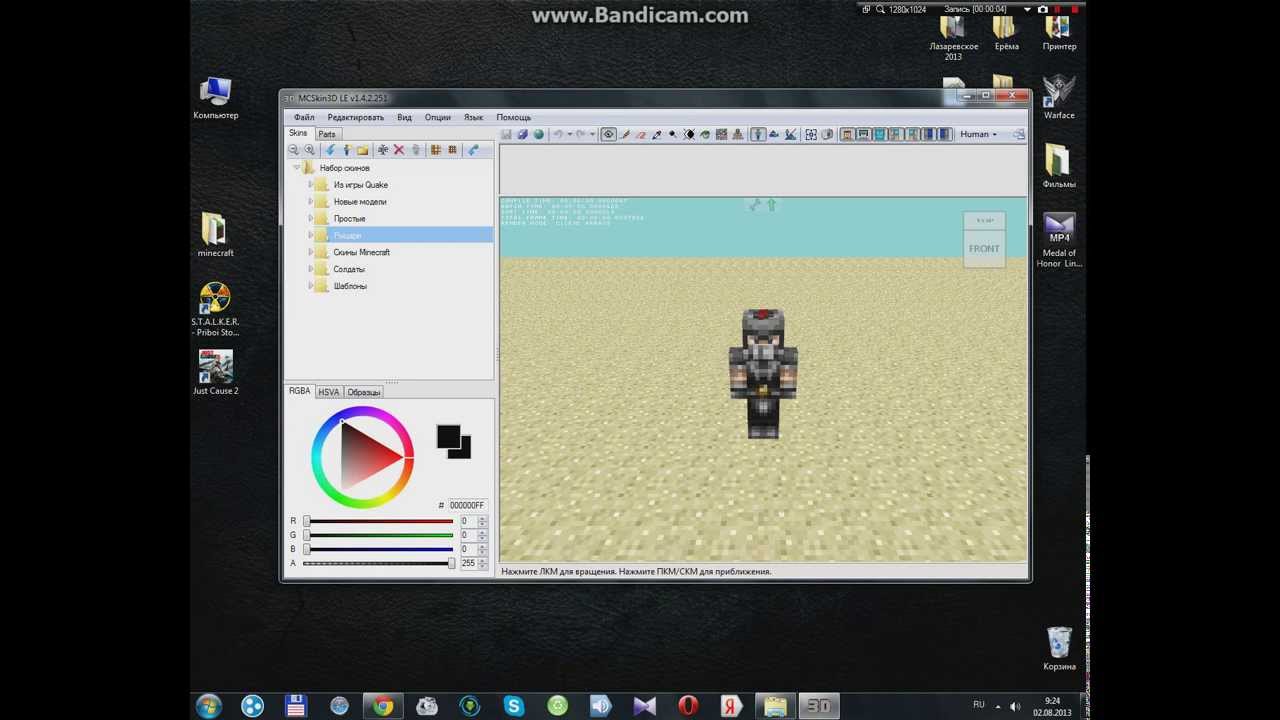Screen dimensions: 1280x720
Task: Click the primary black color swatch
Action: click(448, 436)
